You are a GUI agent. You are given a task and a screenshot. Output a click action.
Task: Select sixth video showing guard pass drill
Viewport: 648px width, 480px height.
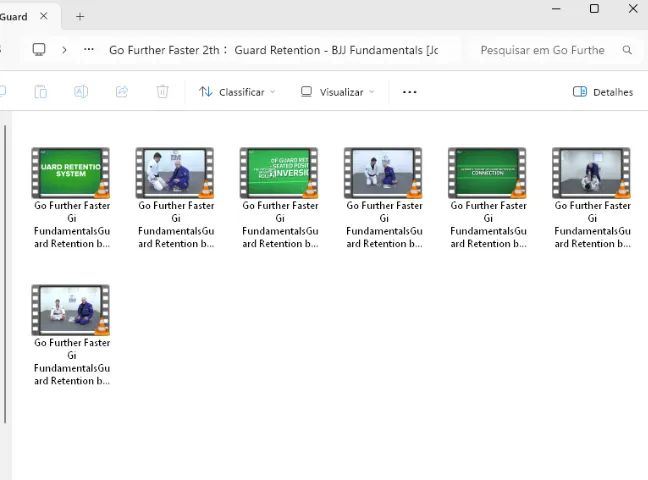(x=591, y=173)
